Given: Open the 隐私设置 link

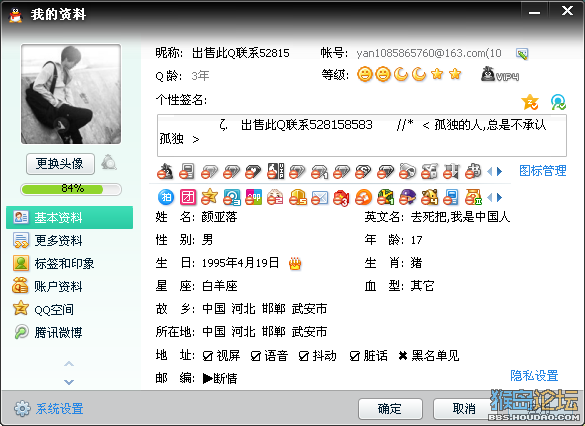Looking at the screenshot, I should click(534, 376).
